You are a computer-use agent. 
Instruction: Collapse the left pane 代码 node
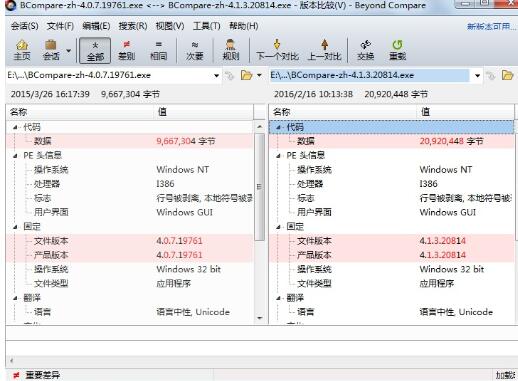point(15,127)
